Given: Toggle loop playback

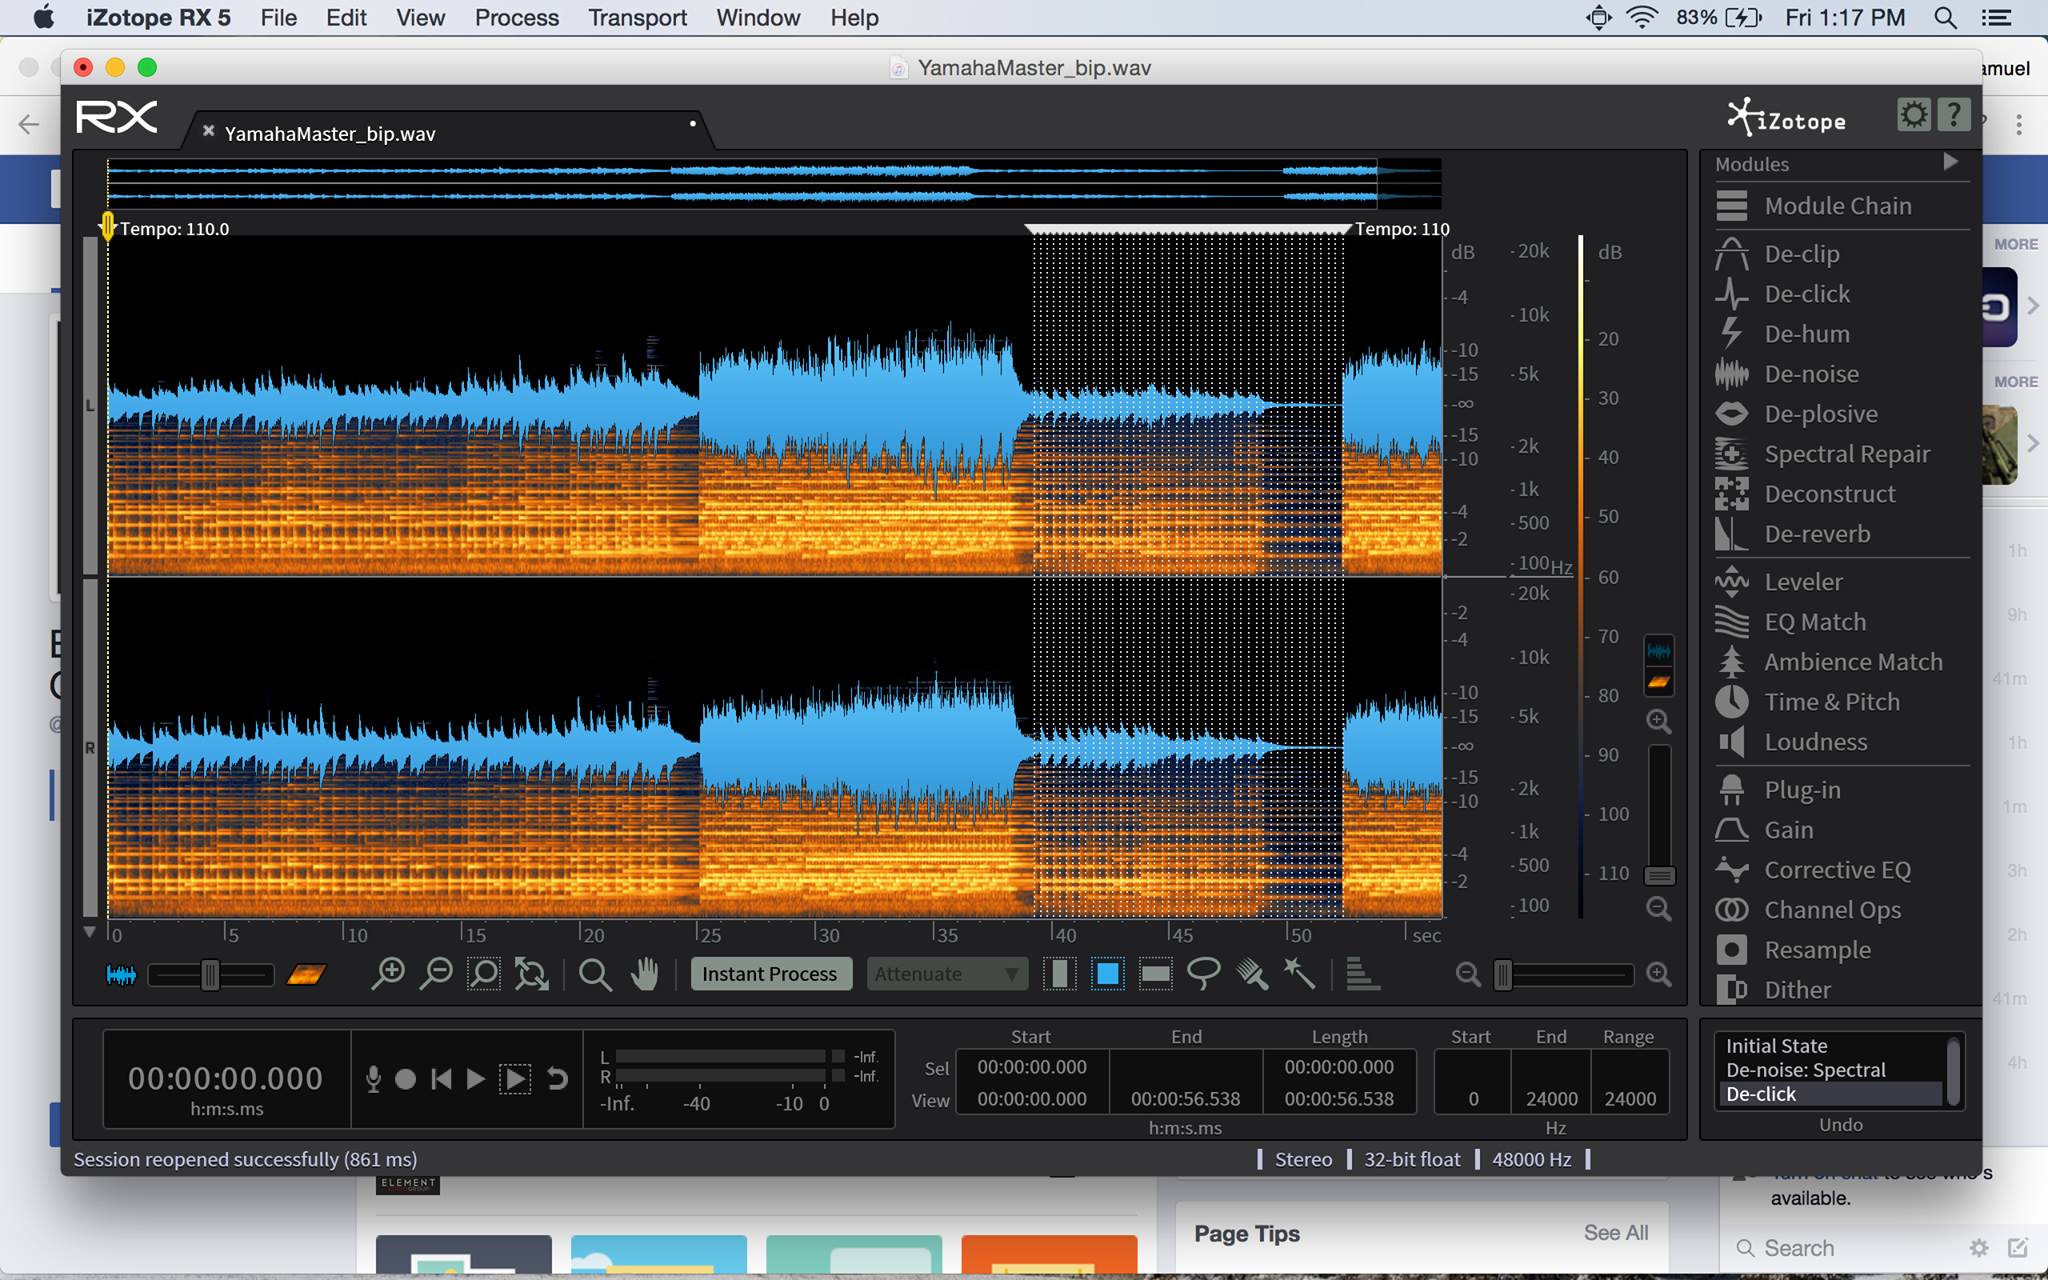Looking at the screenshot, I should pyautogui.click(x=557, y=1079).
